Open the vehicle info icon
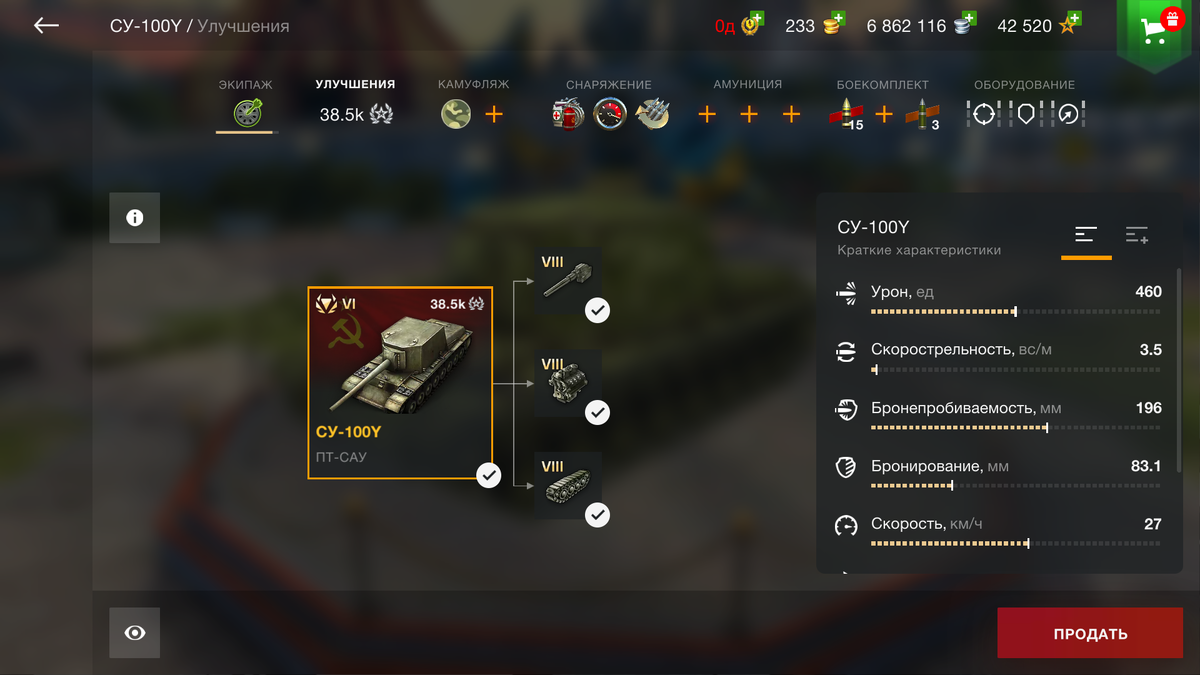This screenshot has width=1200, height=675. (x=135, y=218)
